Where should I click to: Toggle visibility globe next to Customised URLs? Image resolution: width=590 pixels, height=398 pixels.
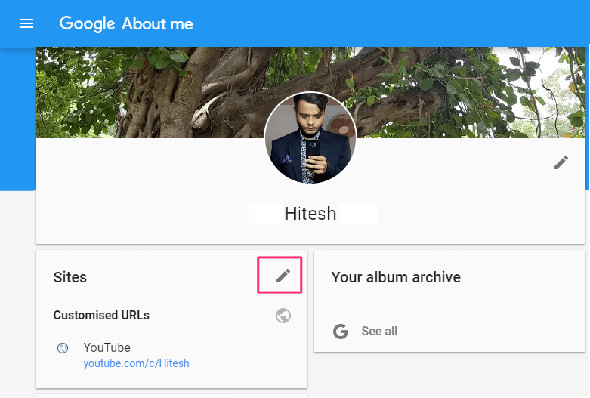tap(283, 315)
